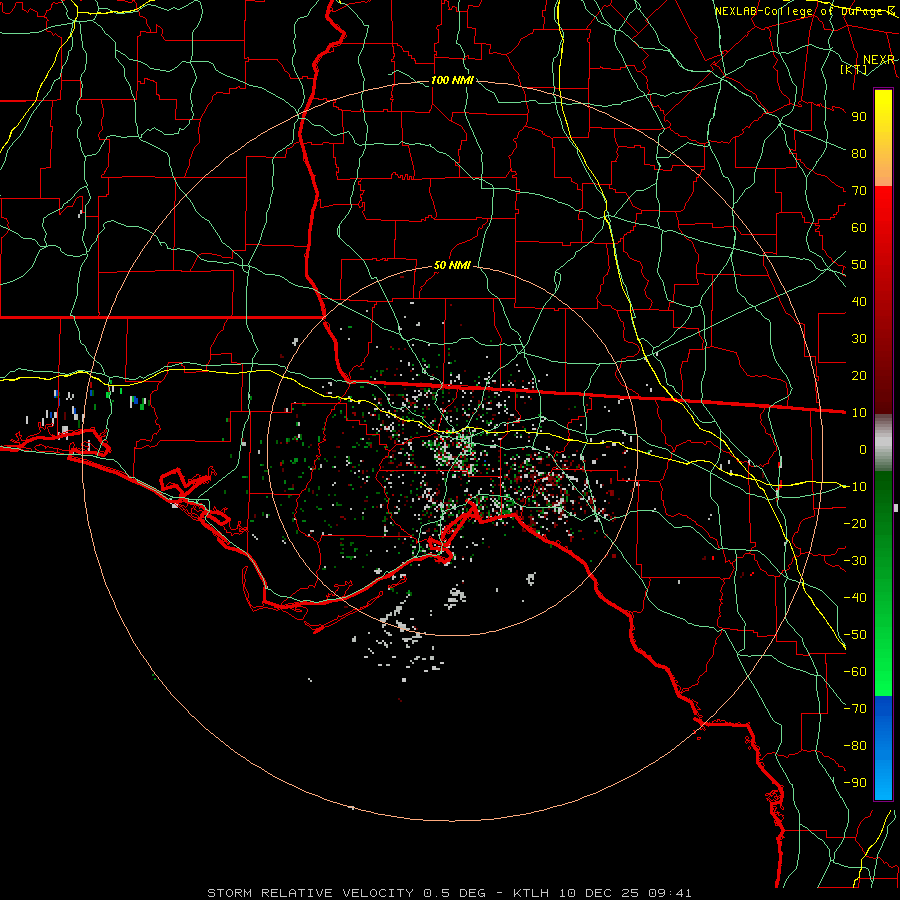Select the -60 knots scale label
900x900 pixels.
tap(855, 672)
